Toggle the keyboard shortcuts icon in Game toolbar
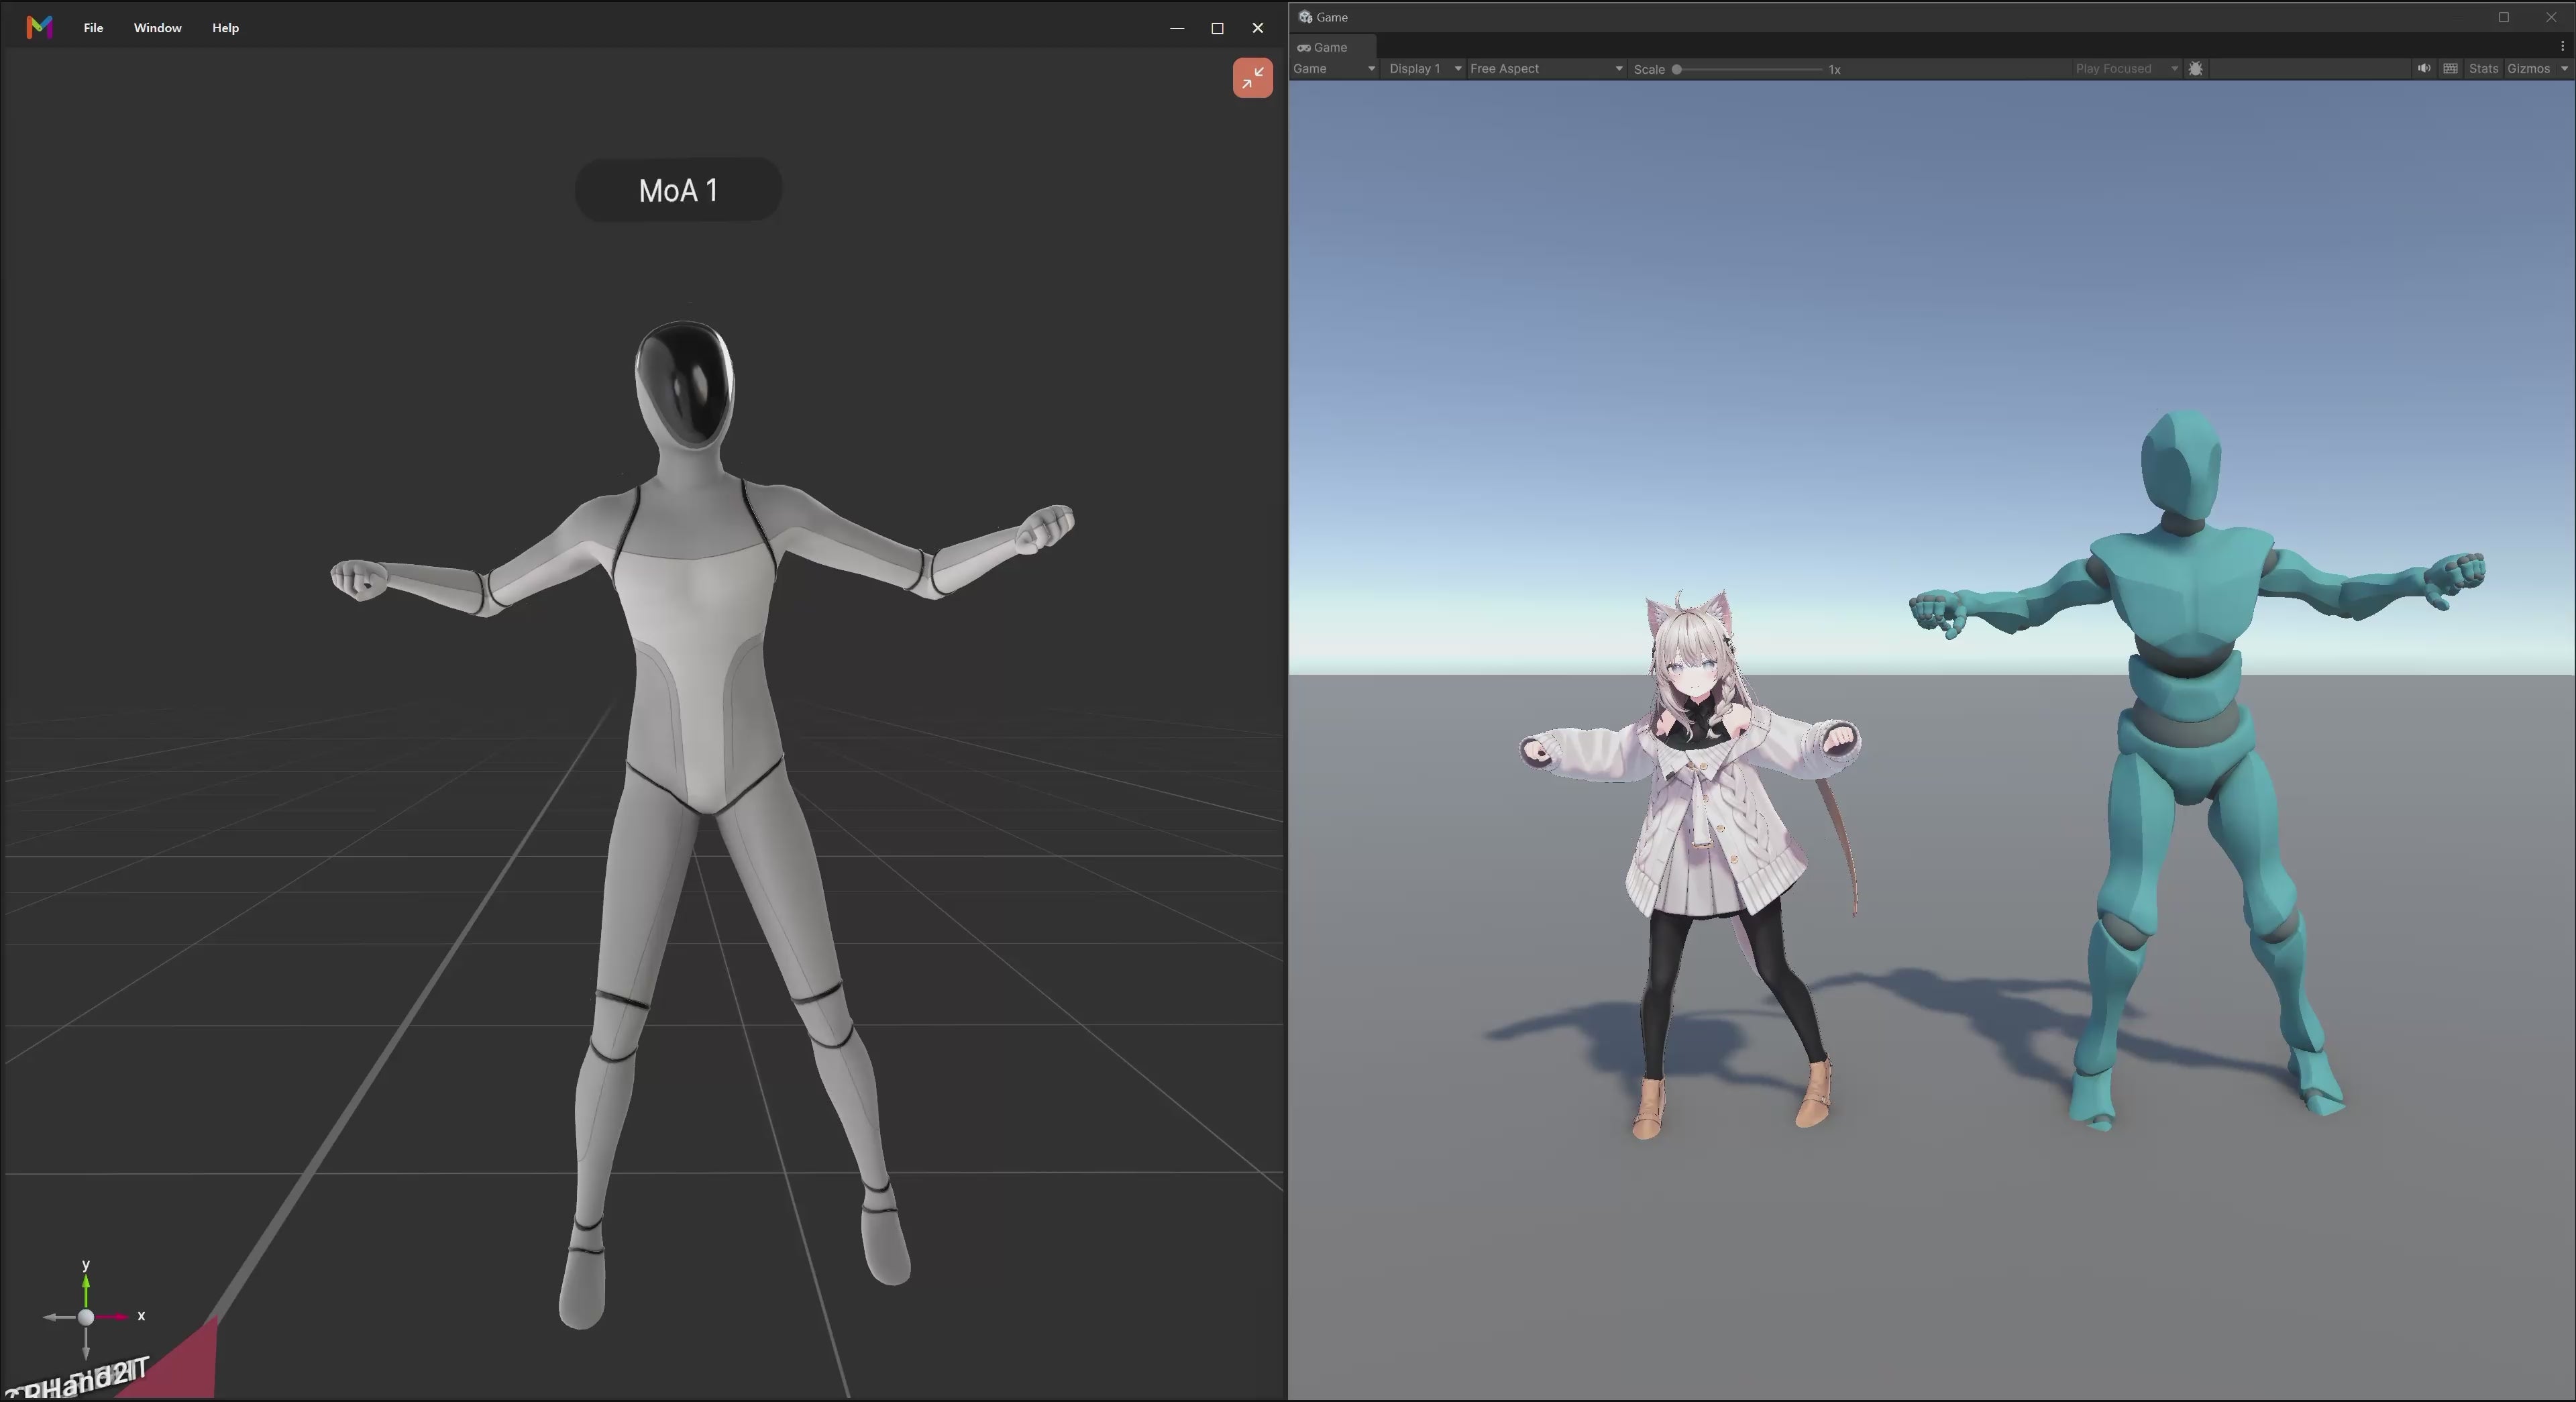Viewport: 2576px width, 1402px height. coord(2450,69)
